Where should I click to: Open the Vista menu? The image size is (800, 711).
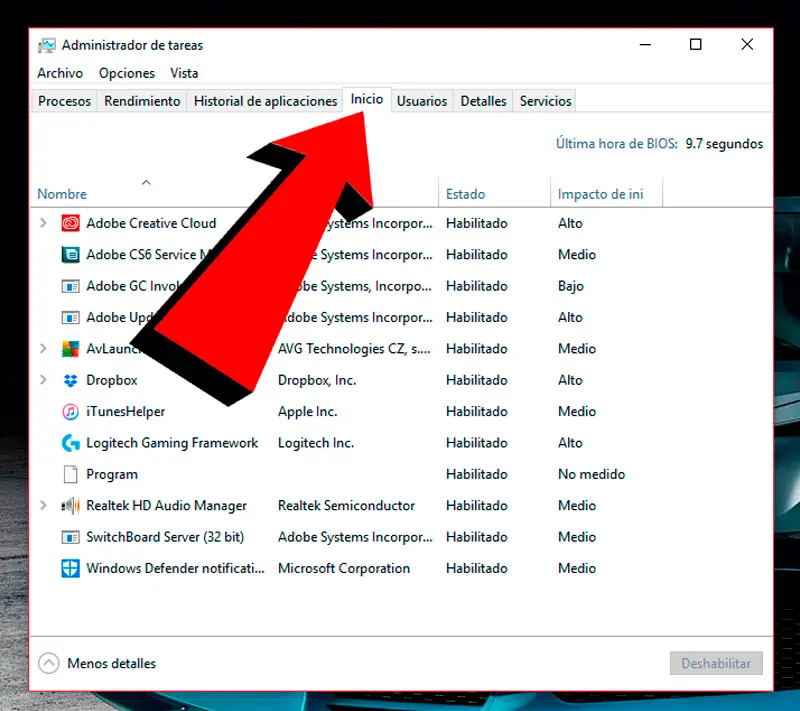point(184,73)
